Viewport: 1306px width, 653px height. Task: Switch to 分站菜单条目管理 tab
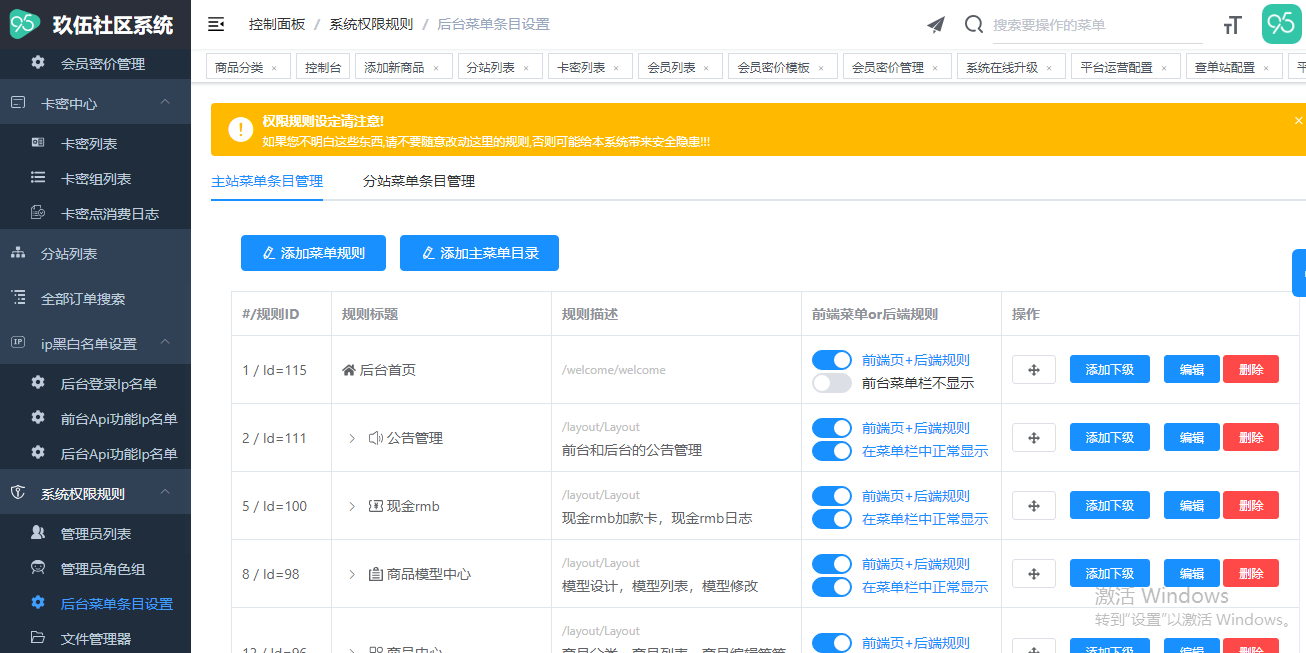(418, 181)
